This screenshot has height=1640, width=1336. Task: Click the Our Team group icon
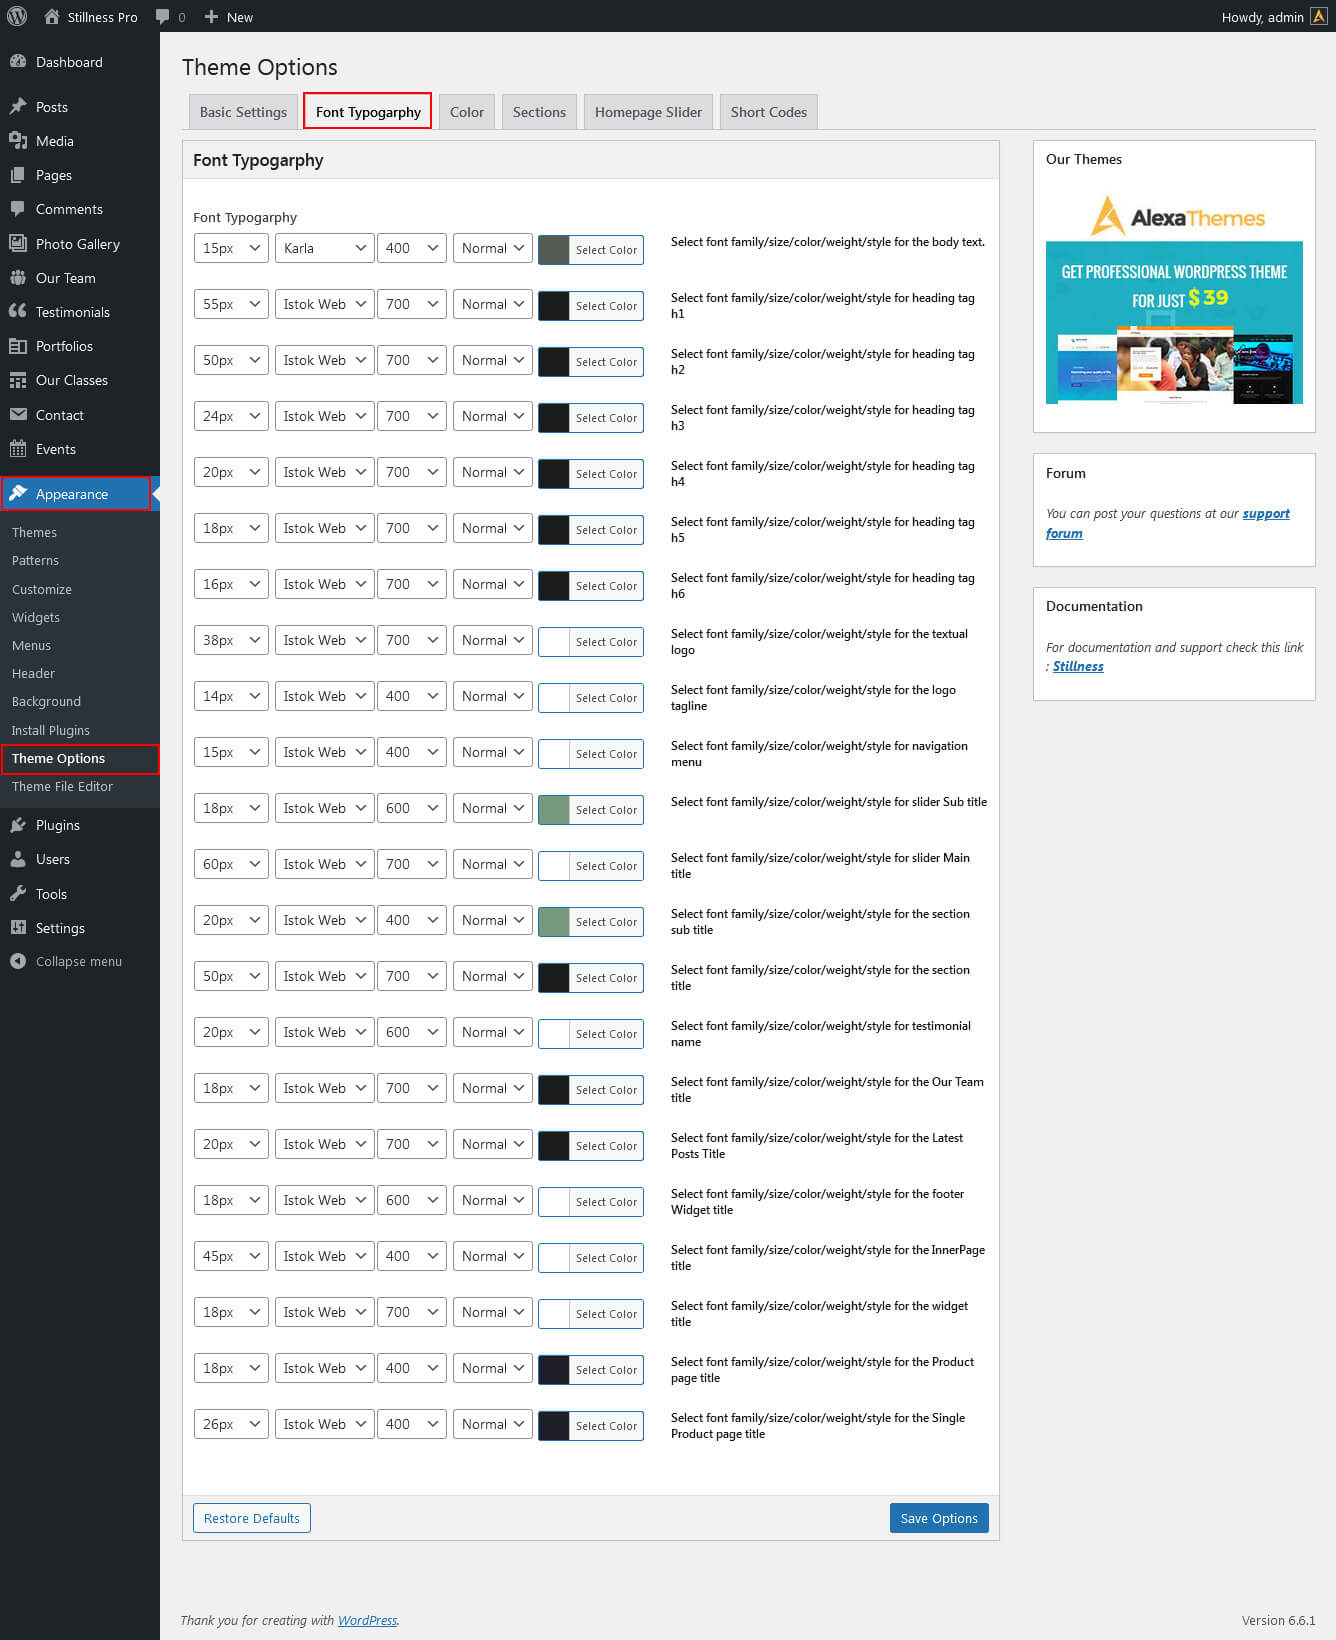pyautogui.click(x=18, y=277)
